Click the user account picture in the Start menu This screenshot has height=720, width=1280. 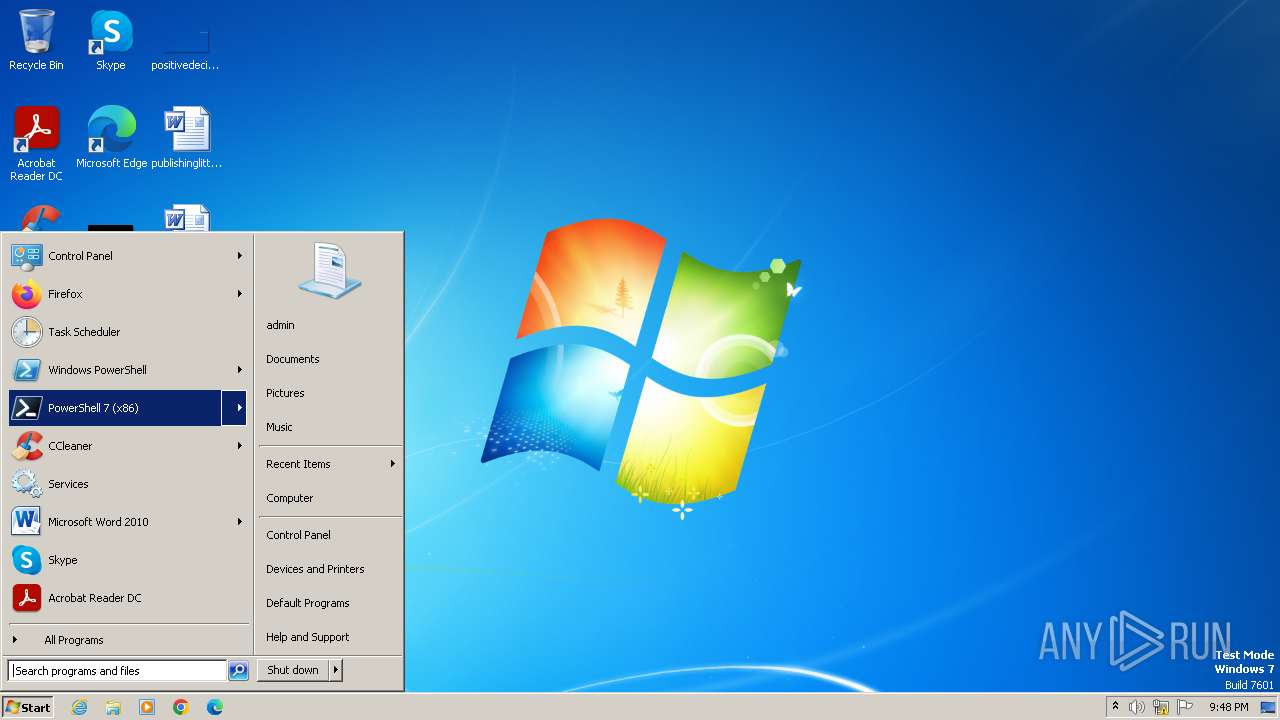coord(330,270)
